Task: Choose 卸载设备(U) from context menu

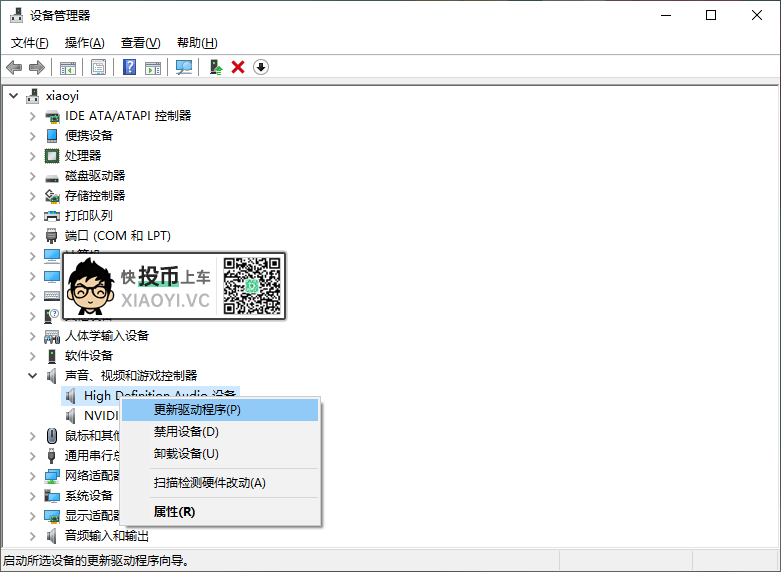Action: pos(220,453)
